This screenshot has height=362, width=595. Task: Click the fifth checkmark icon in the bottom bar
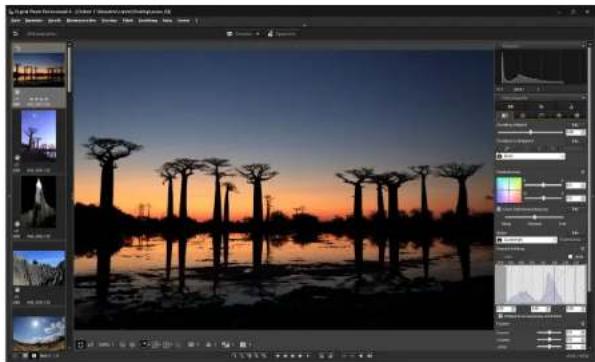tap(264, 356)
